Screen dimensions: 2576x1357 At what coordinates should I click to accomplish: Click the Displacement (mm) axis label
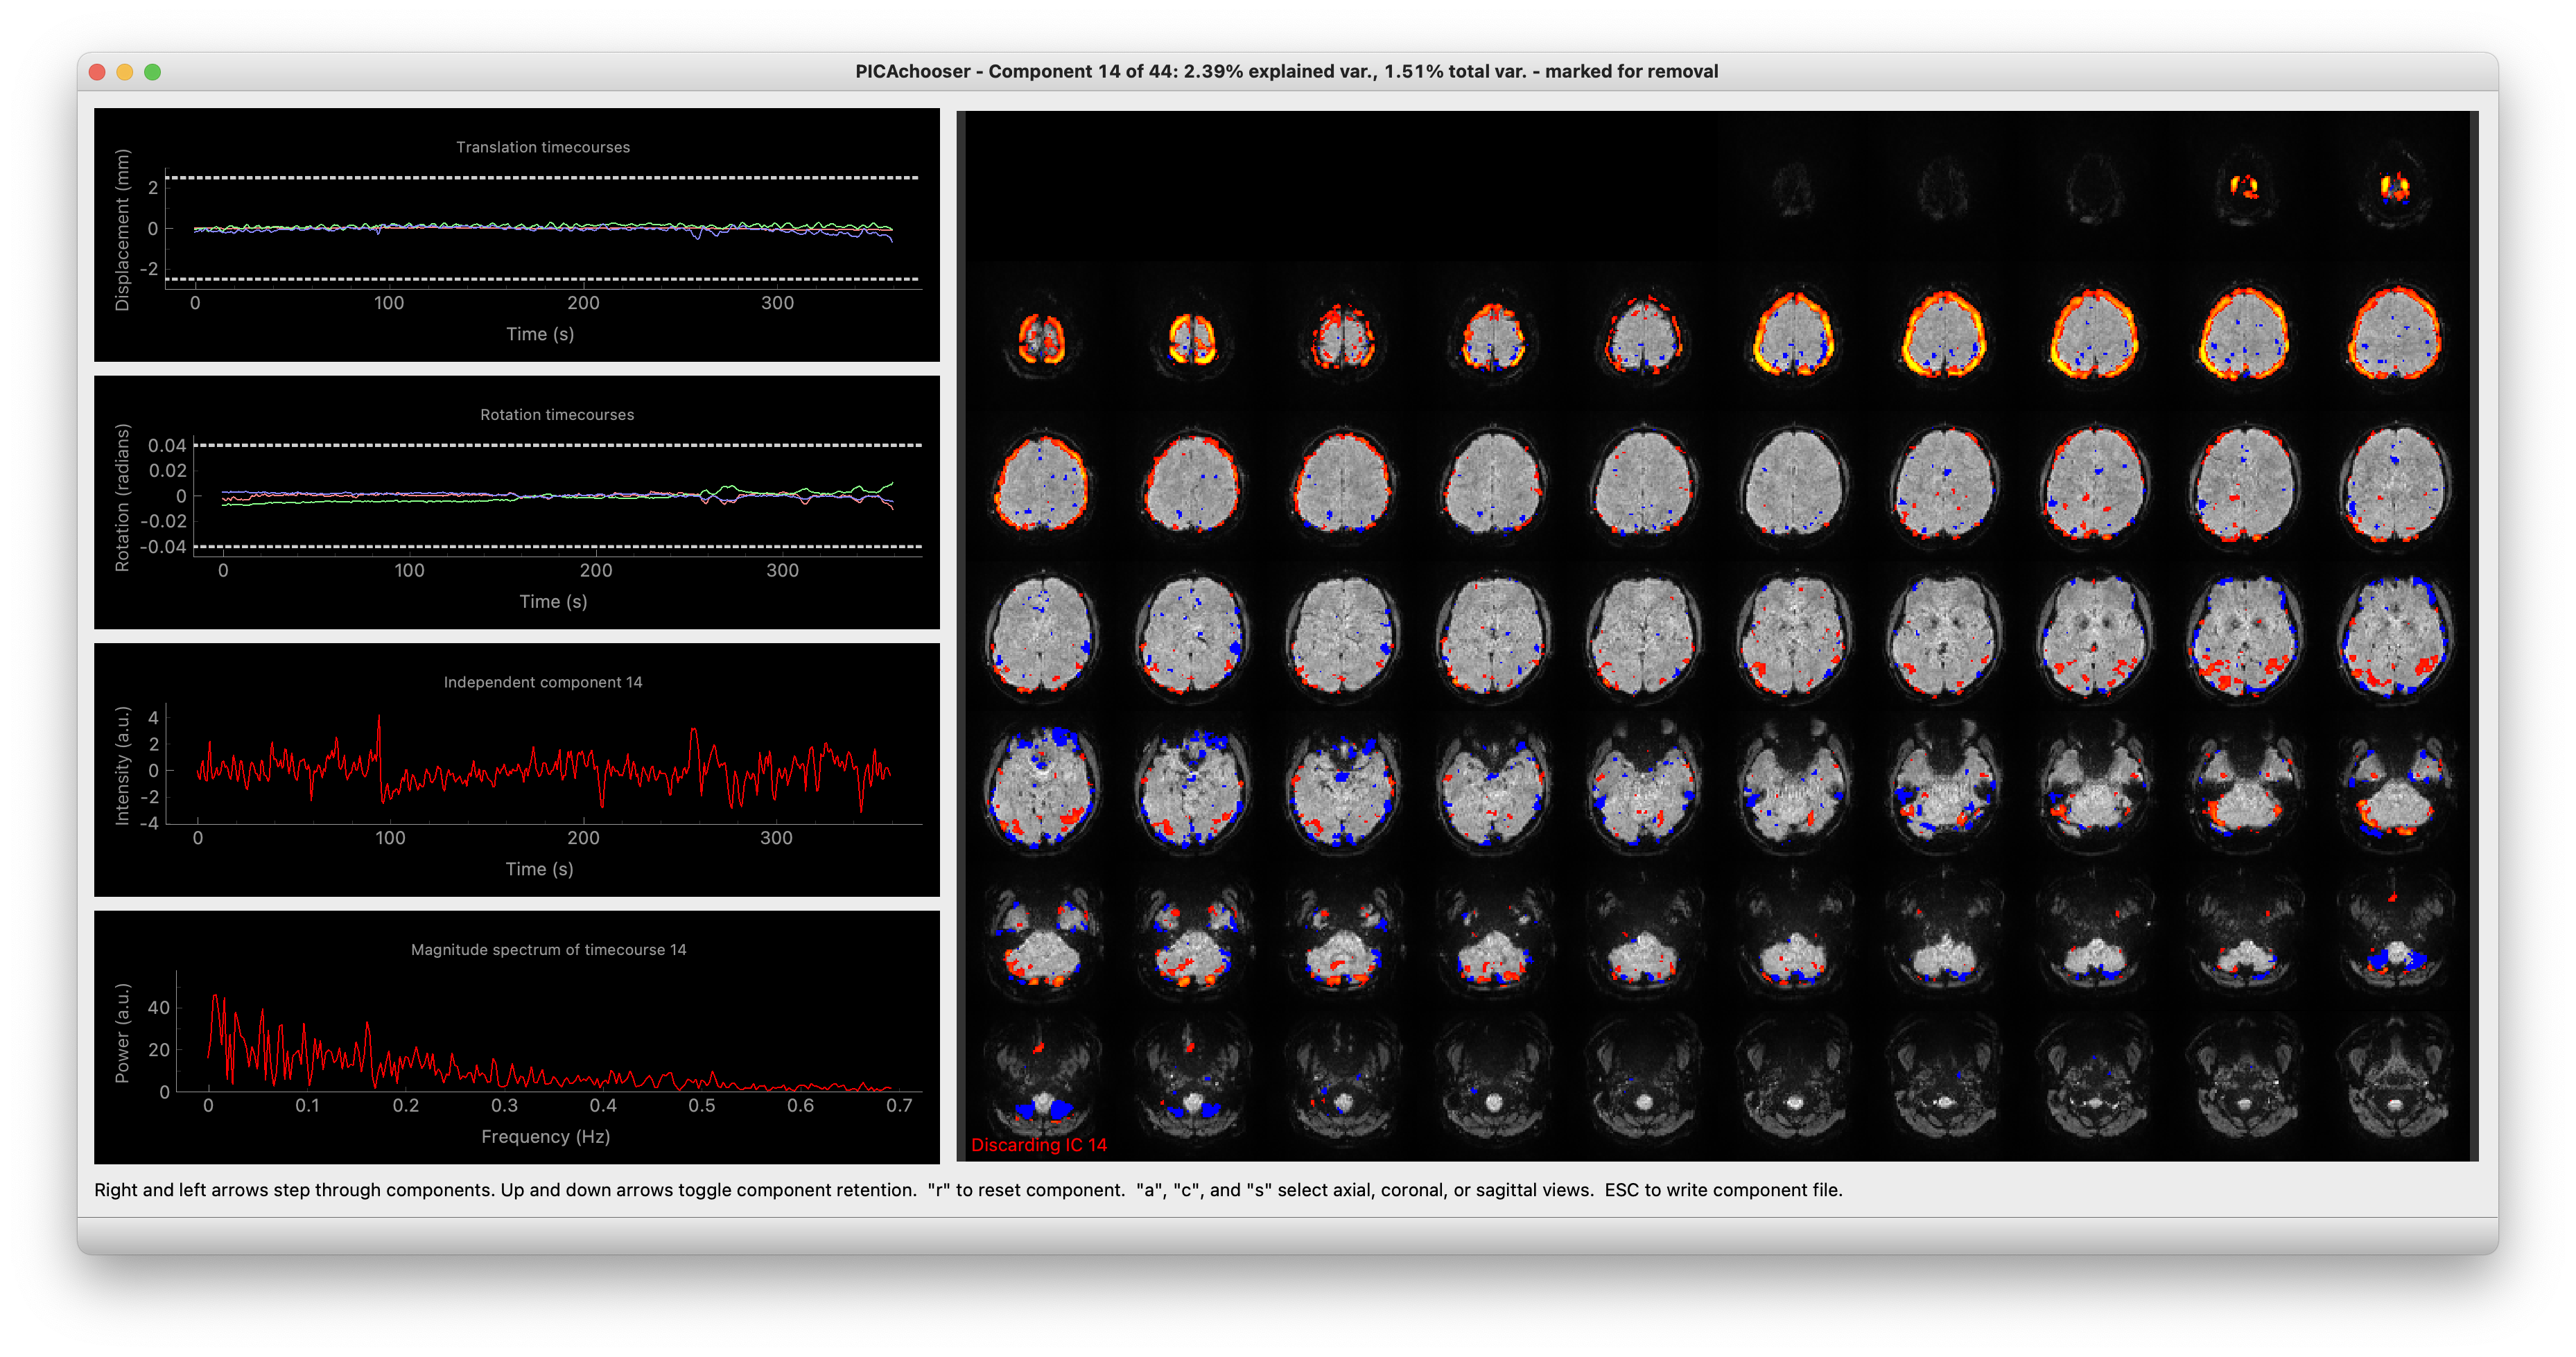pos(122,230)
